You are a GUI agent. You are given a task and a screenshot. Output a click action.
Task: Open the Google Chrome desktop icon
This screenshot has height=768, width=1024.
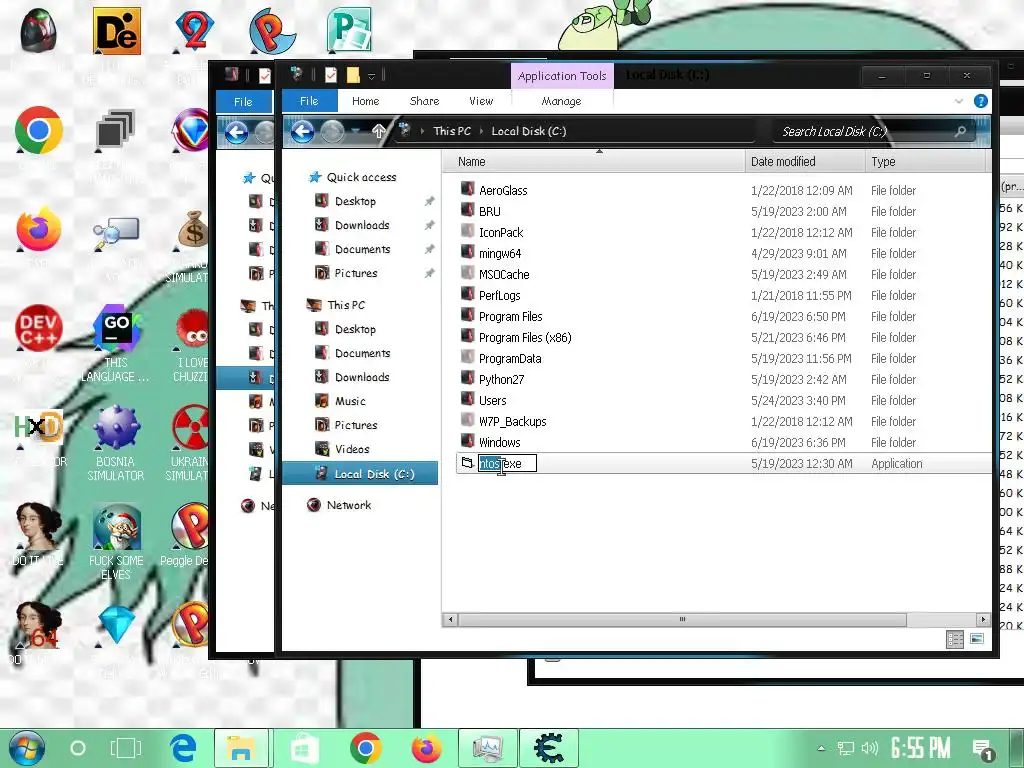[x=39, y=130]
